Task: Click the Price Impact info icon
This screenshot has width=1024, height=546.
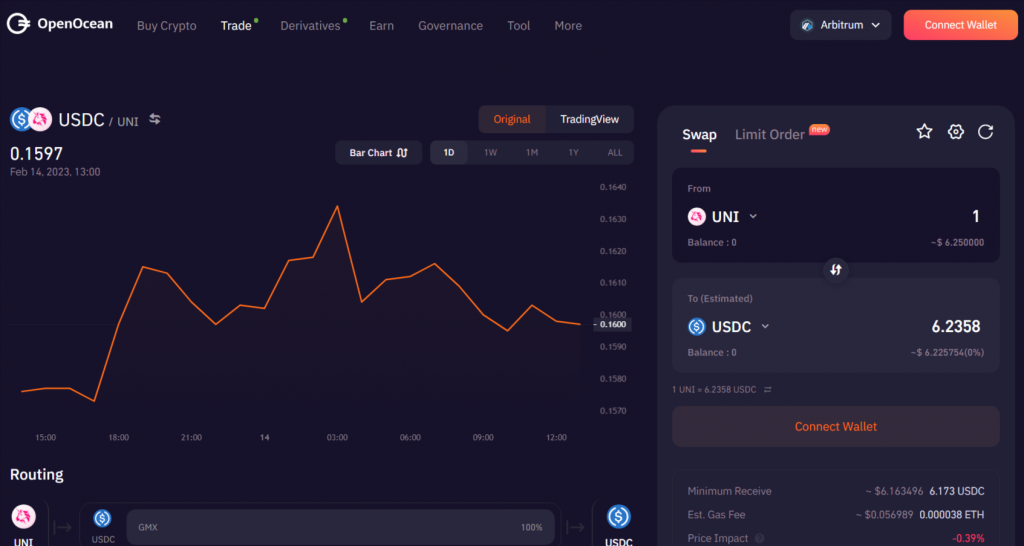Action: pos(760,539)
